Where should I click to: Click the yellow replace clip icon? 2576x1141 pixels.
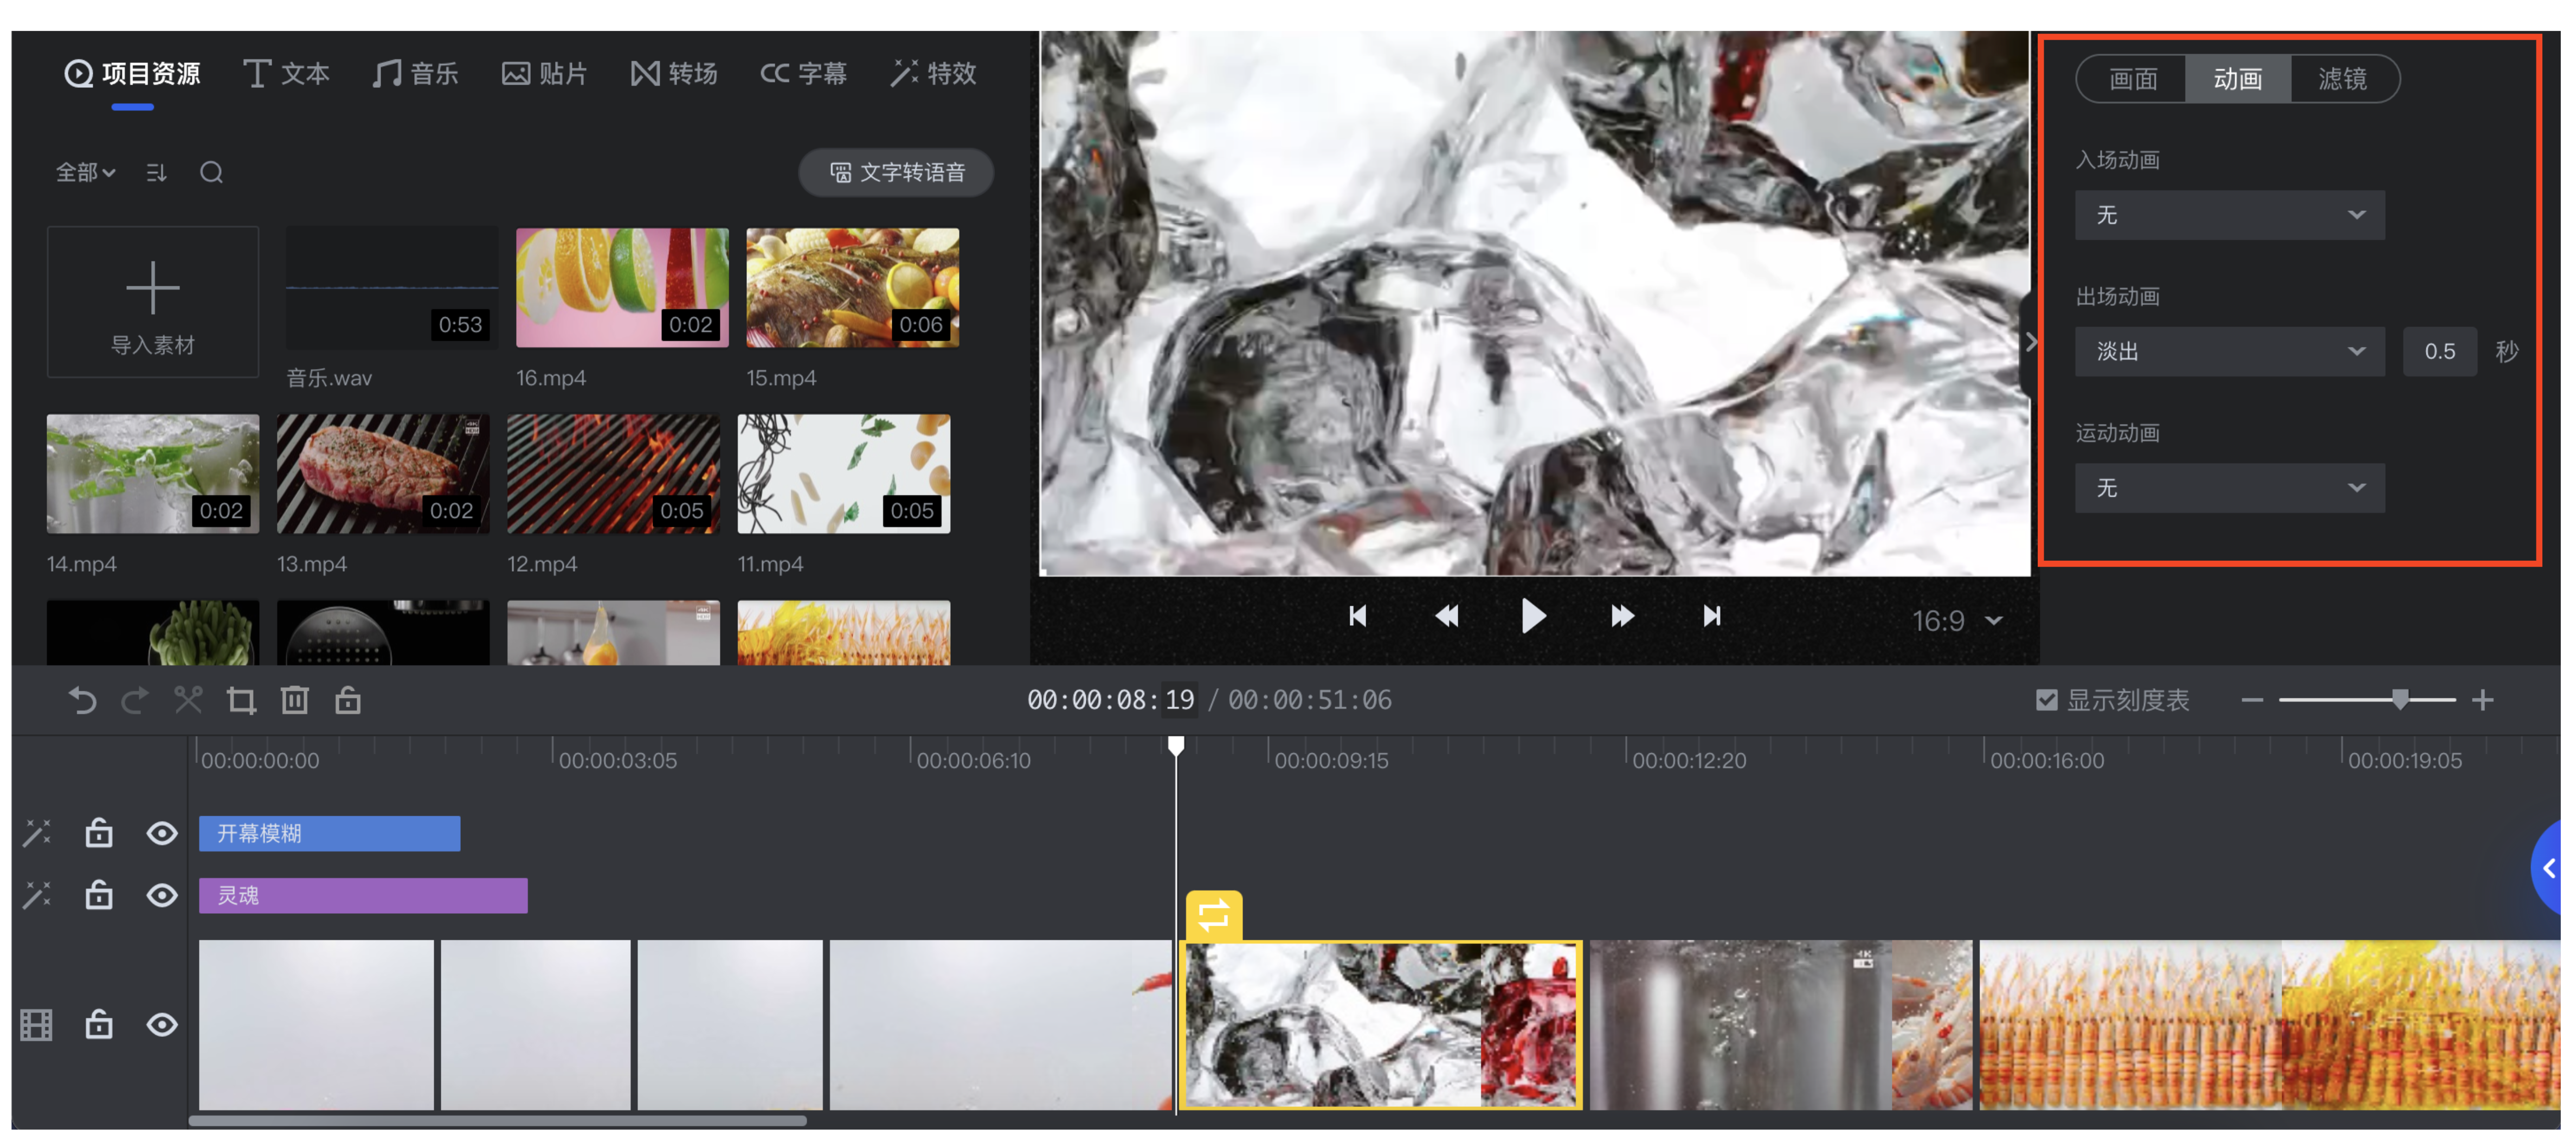coord(1214,915)
